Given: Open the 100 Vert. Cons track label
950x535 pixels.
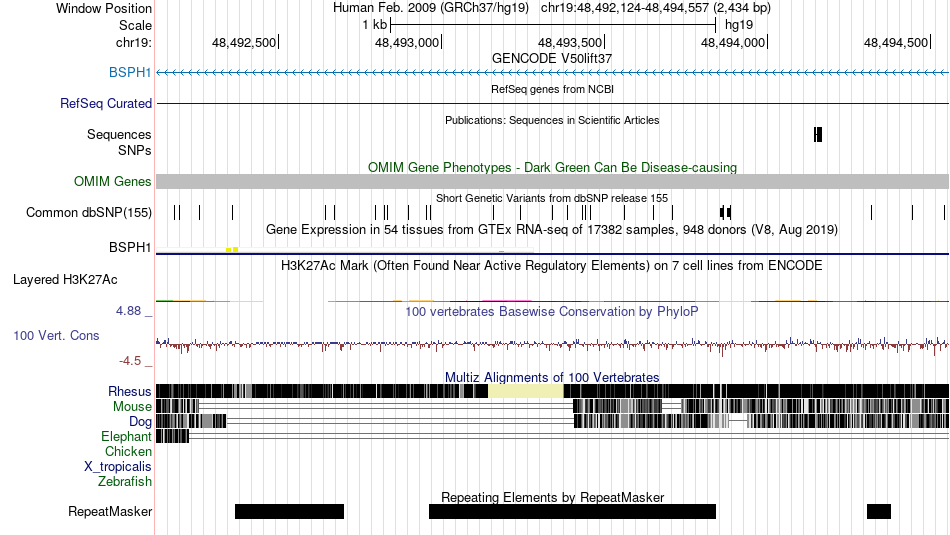Looking at the screenshot, I should pos(56,336).
